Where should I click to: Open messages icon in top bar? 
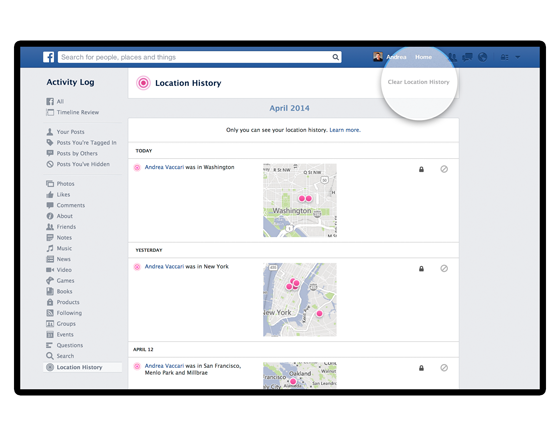(467, 57)
